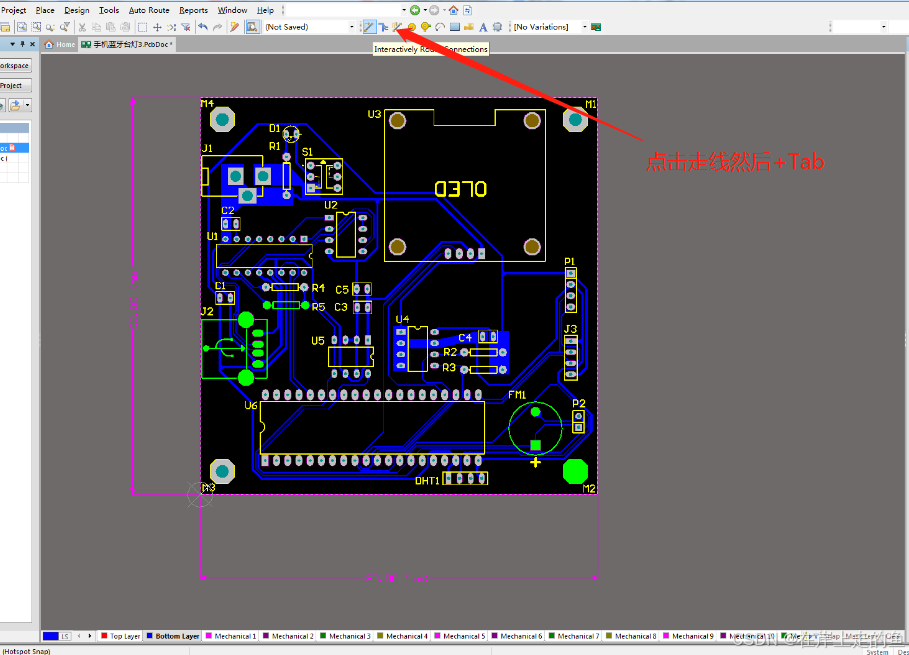Open the back button history dropdown arrow

pyautogui.click(x=425, y=10)
